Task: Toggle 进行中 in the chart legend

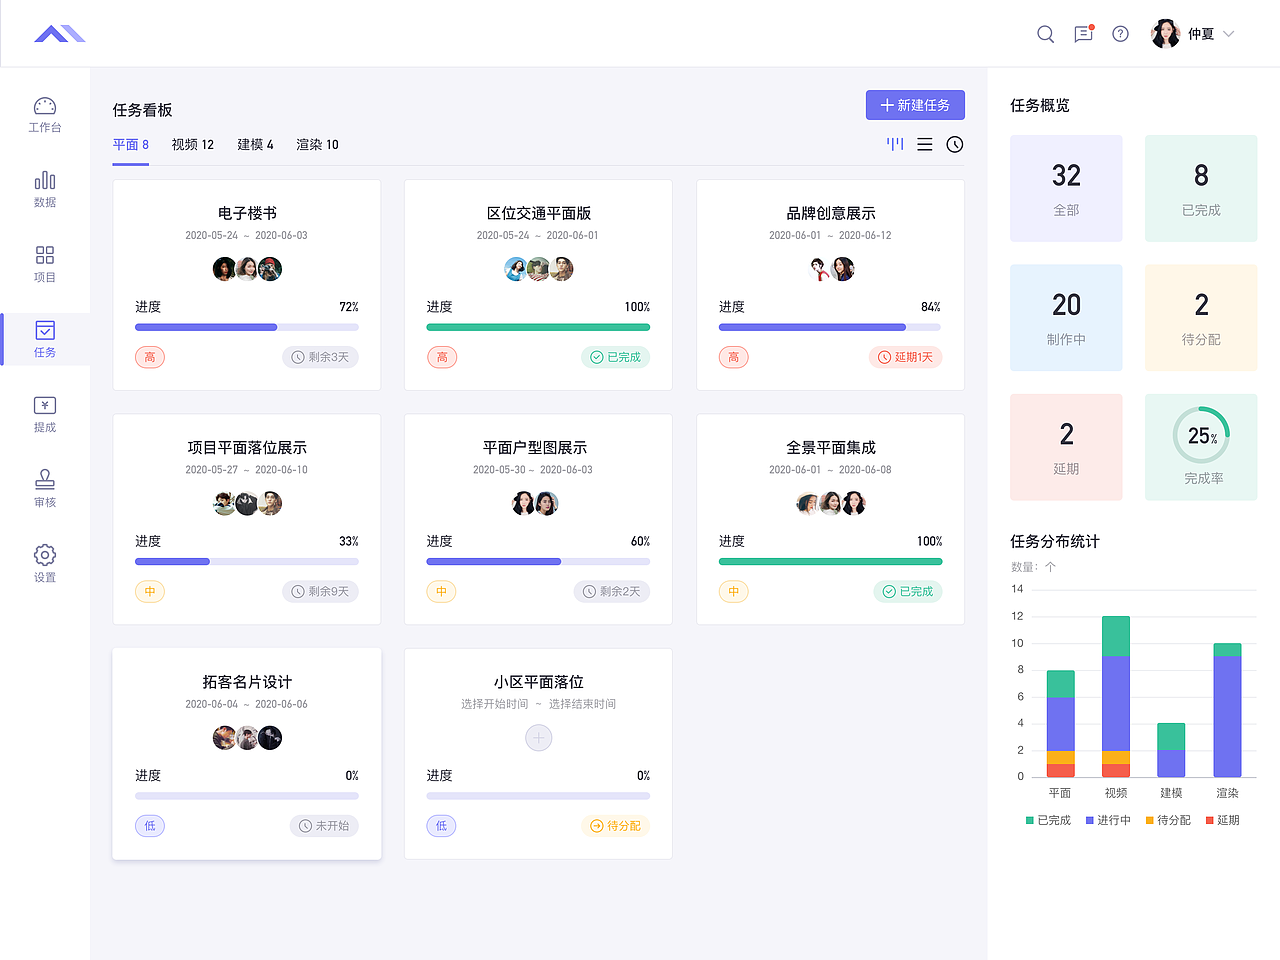Action: click(x=1107, y=819)
